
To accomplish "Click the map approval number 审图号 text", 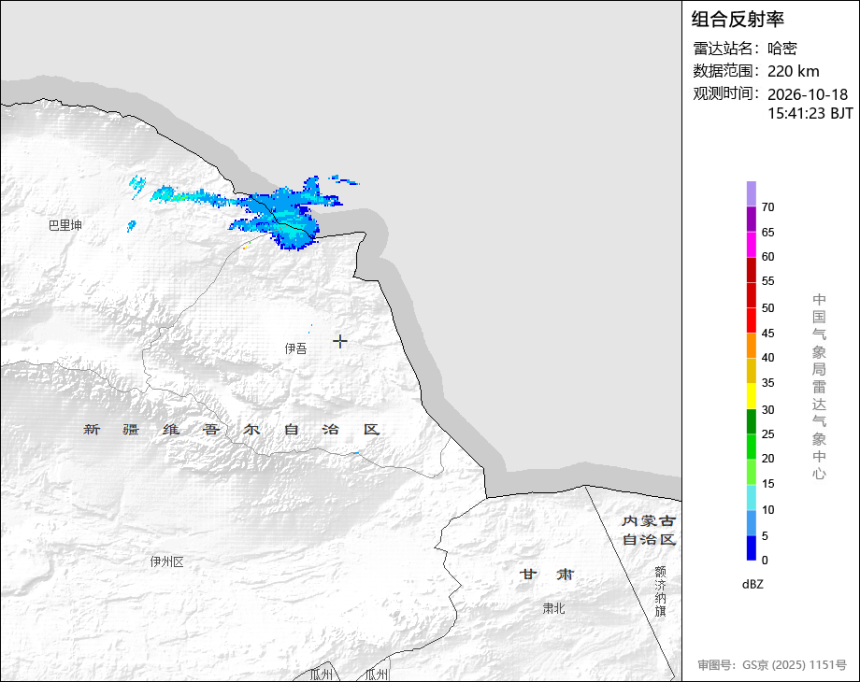I will tap(772, 665).
